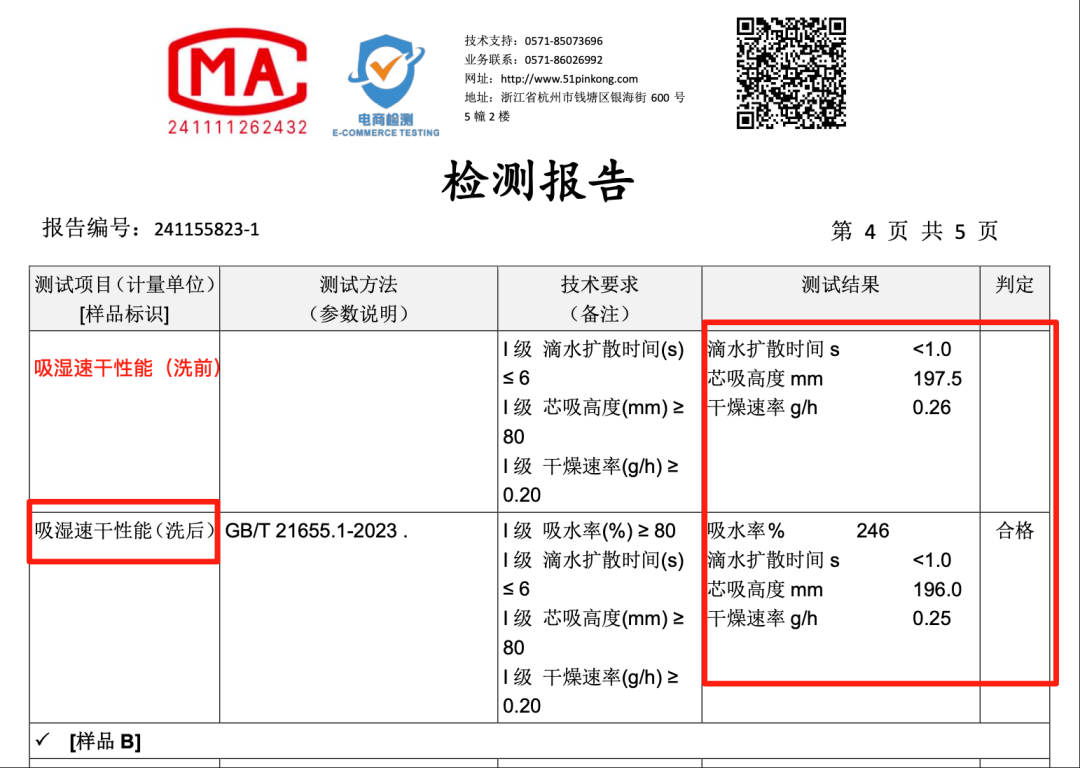Click I级 干燥速率(g/h) ≥ requirement in 洗后 row

[591, 677]
